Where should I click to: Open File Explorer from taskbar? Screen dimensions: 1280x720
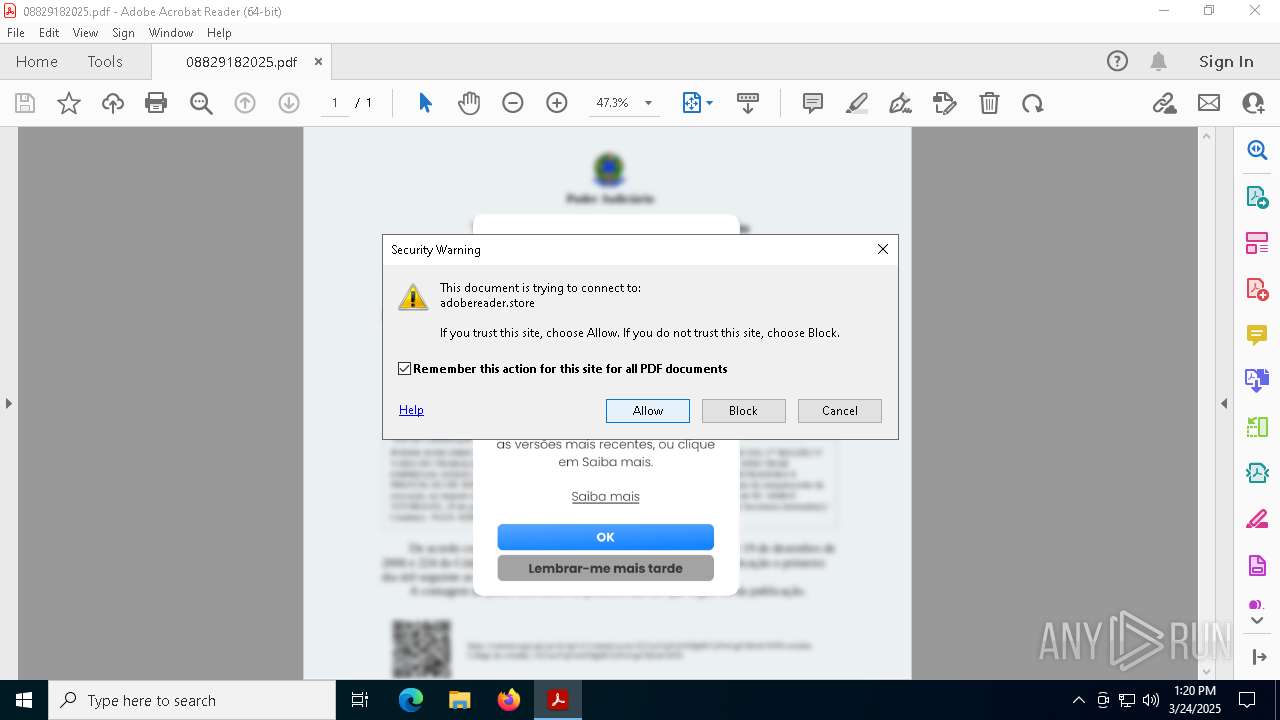459,700
